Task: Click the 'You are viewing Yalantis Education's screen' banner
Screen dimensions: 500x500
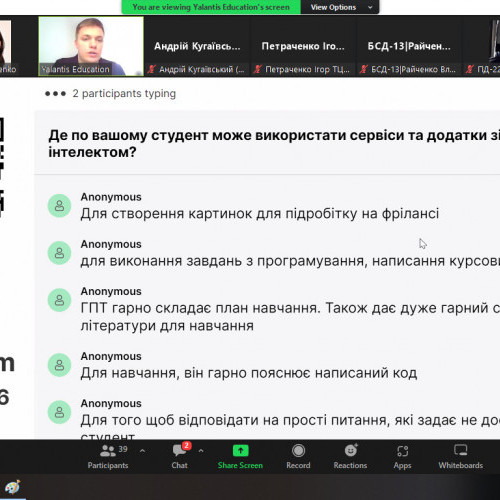Action: coord(211,7)
